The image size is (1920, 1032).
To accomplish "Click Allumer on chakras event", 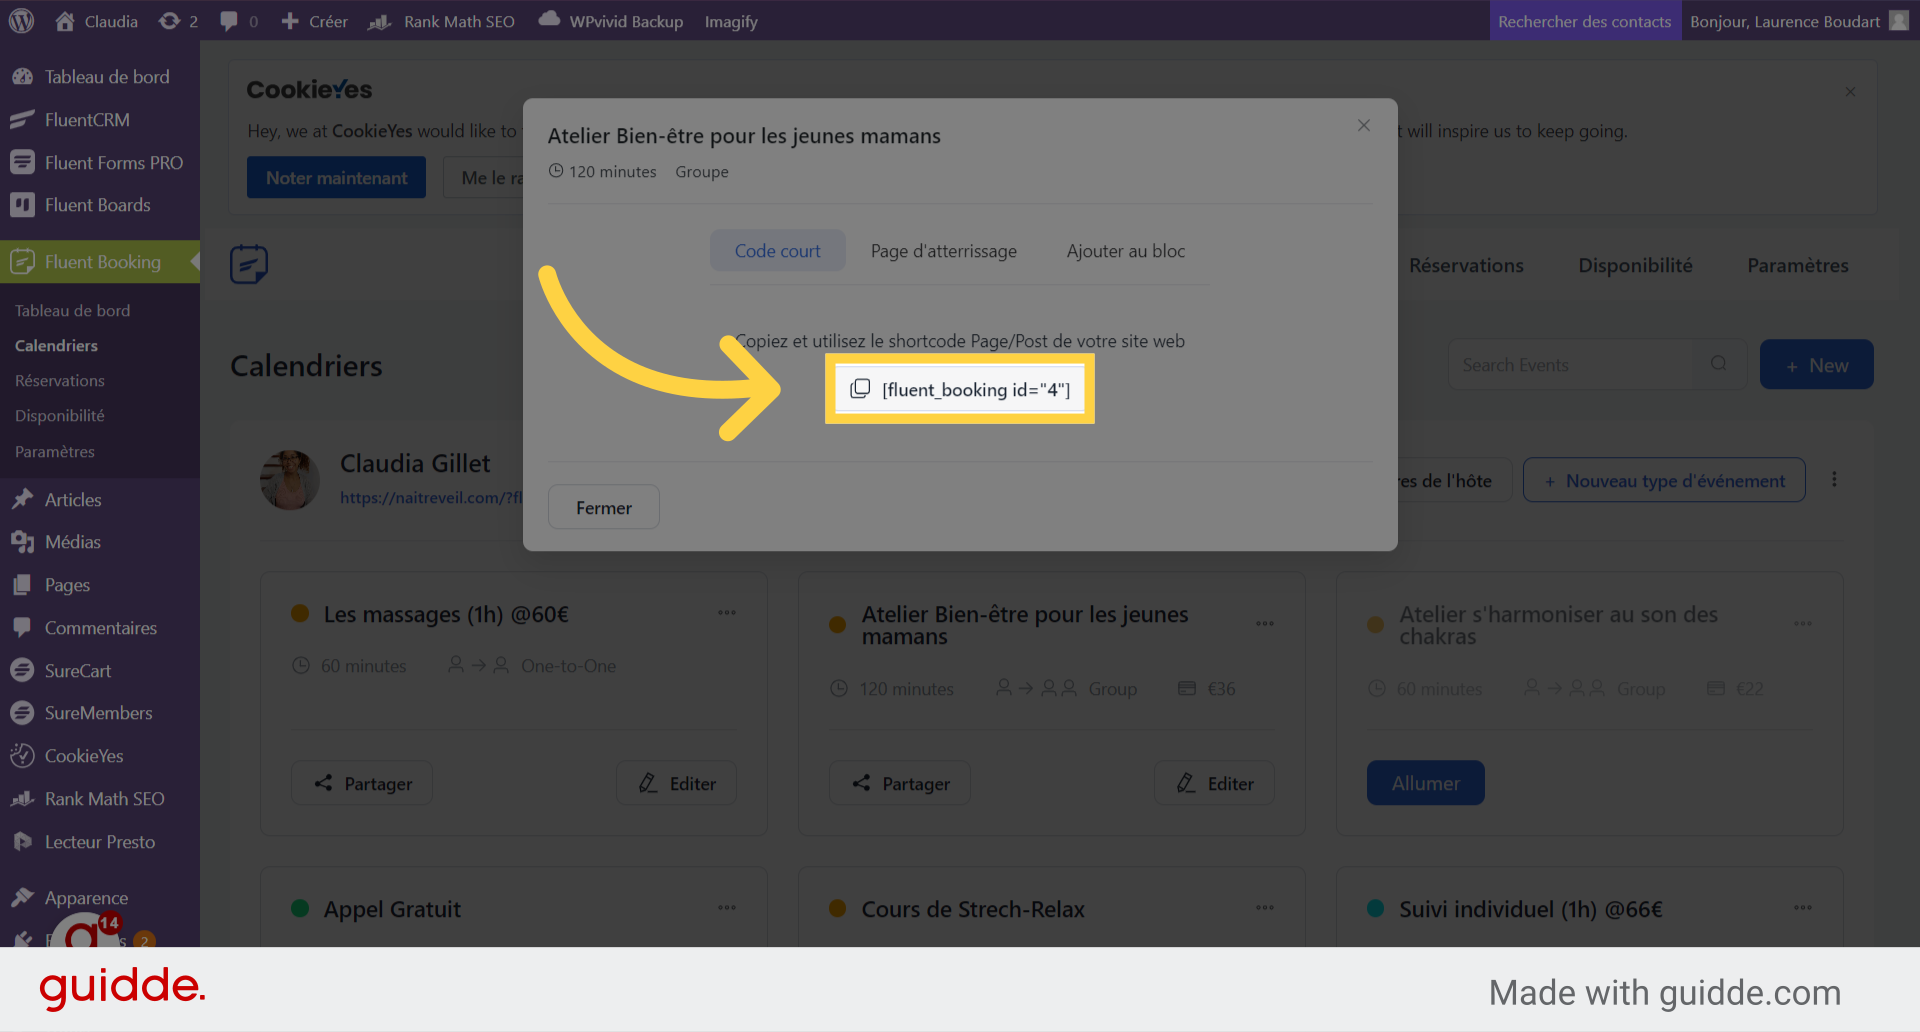I will [1426, 783].
